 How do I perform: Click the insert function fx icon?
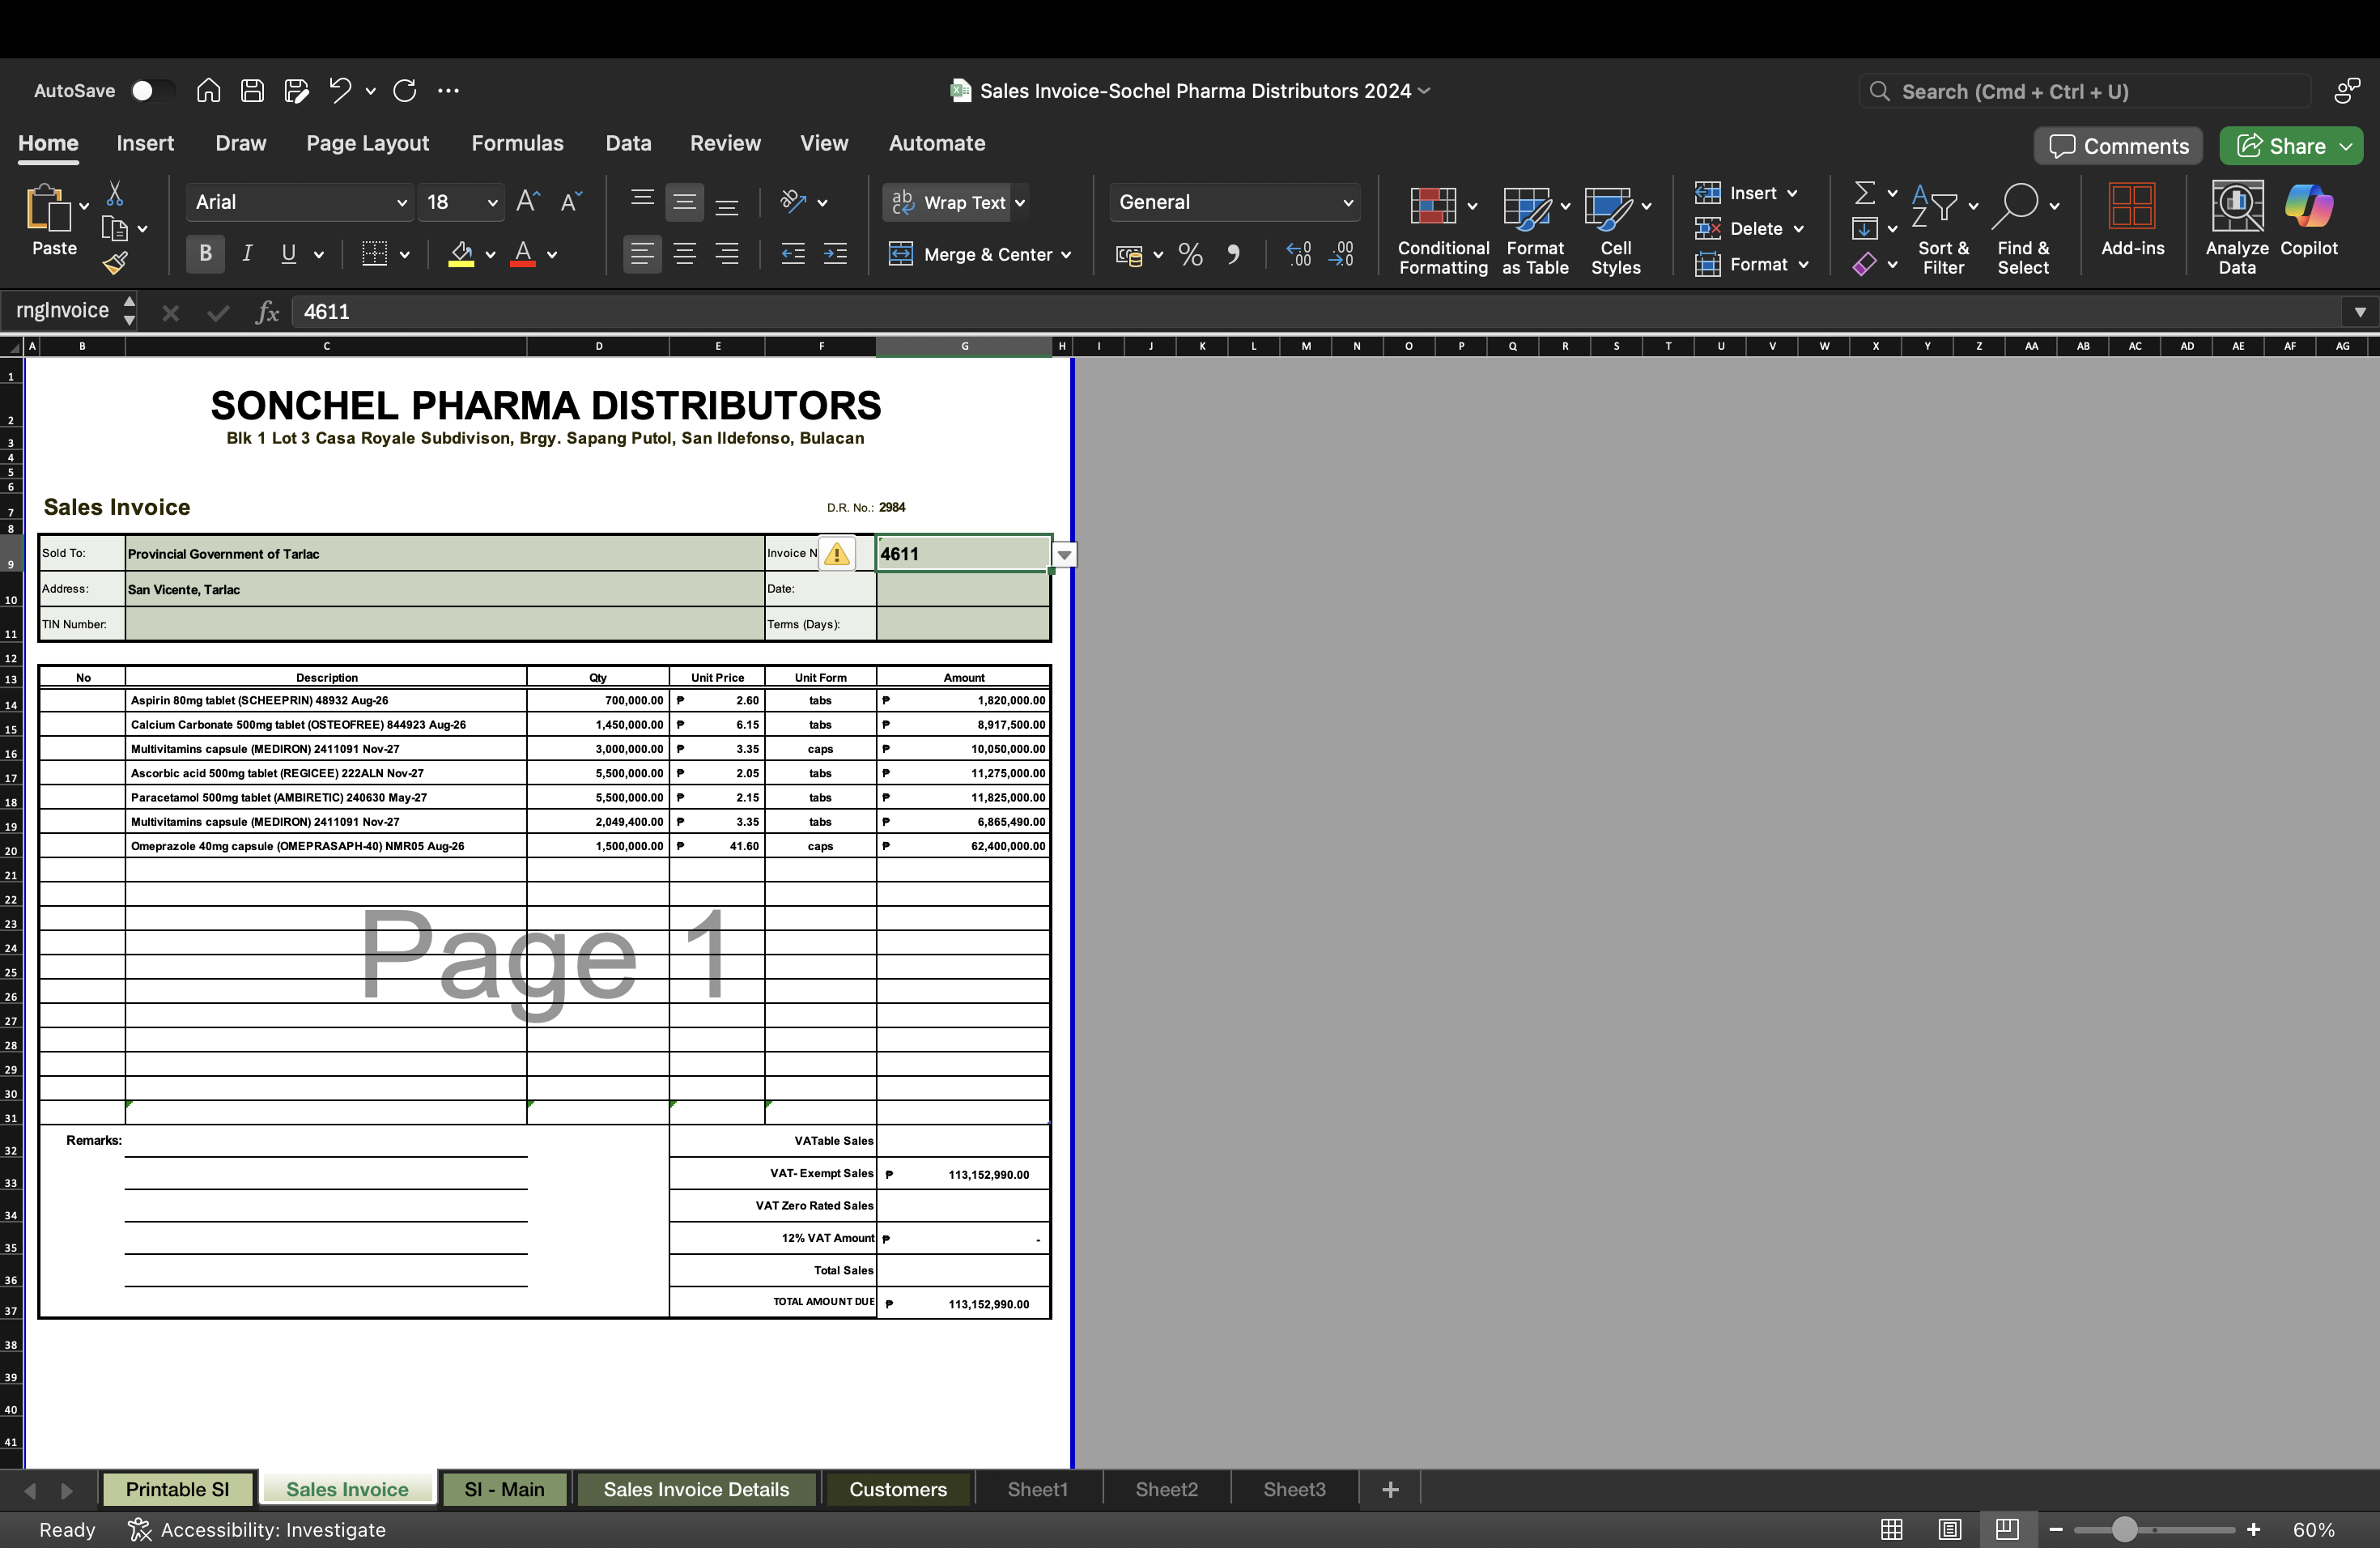point(266,312)
